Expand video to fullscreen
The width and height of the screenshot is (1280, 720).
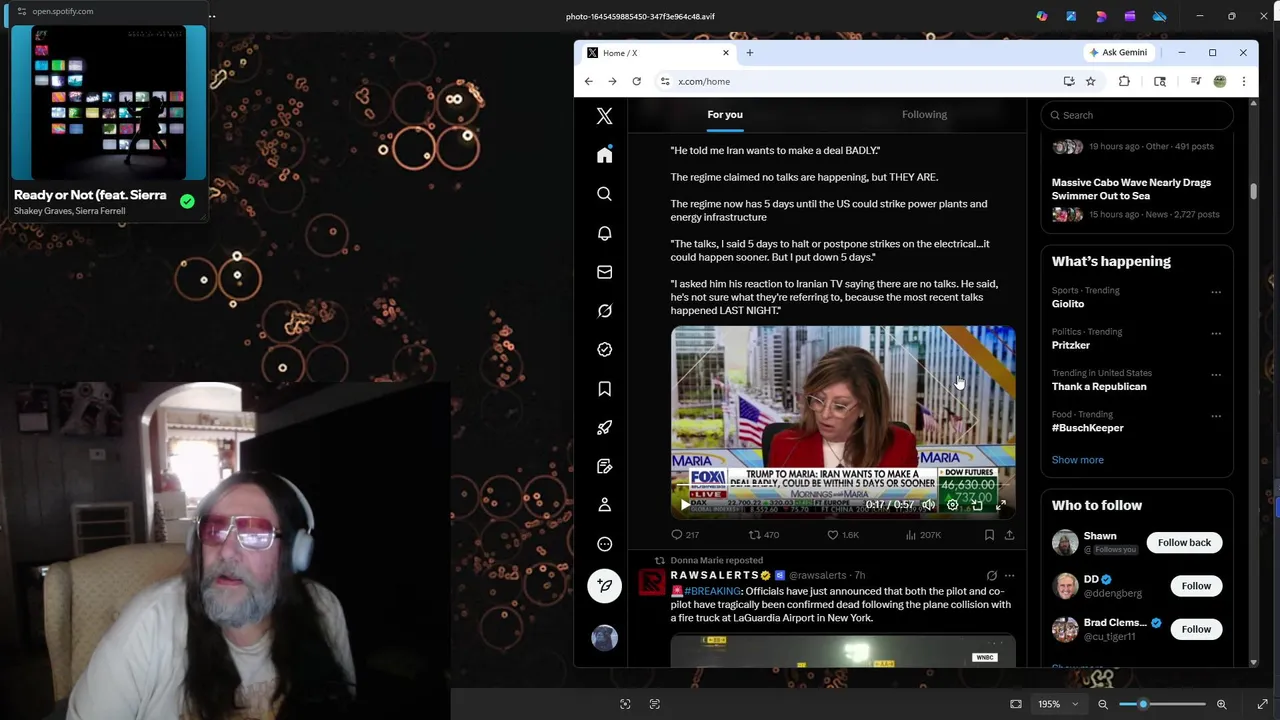tap(1001, 506)
